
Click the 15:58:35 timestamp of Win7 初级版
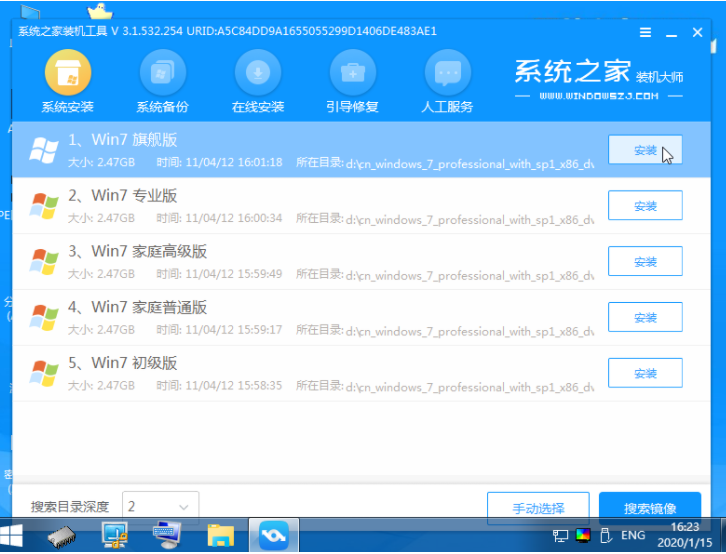point(219,386)
